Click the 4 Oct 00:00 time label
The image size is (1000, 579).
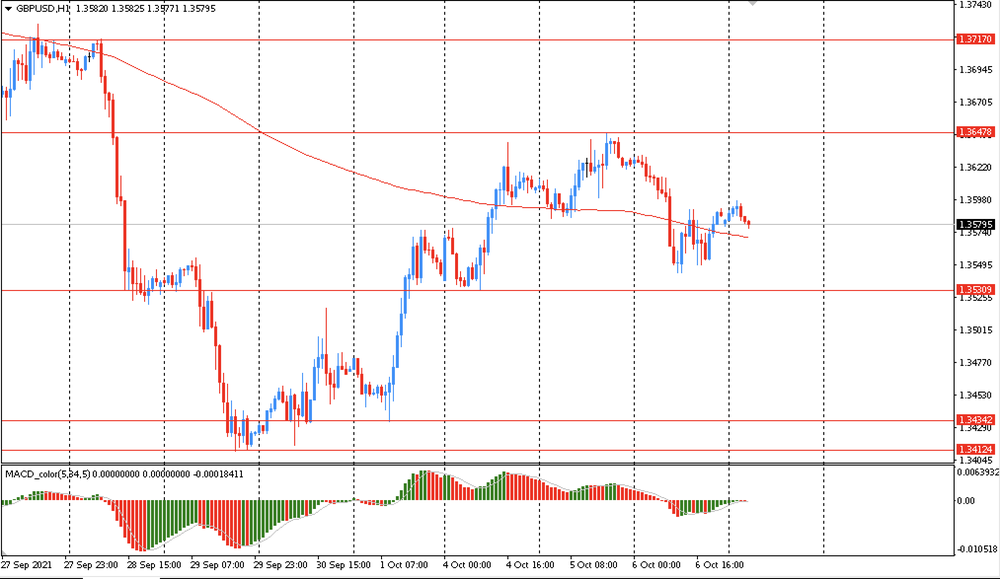[x=467, y=565]
